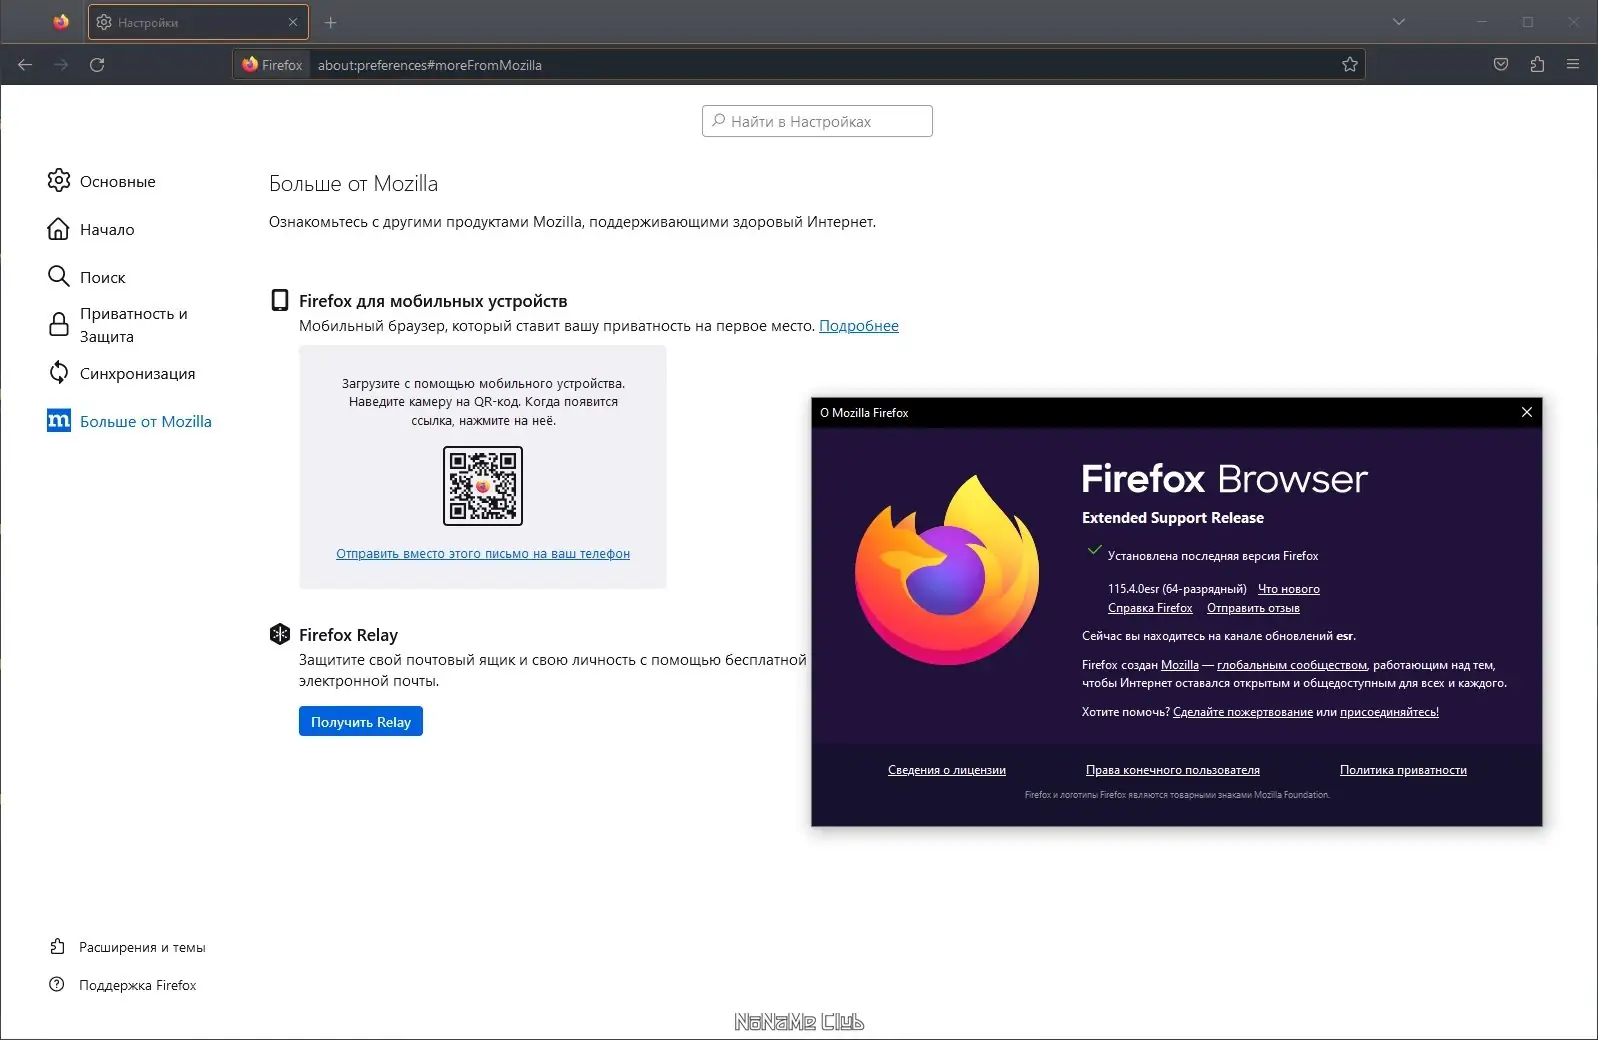Image resolution: width=1598 pixels, height=1040 pixels.
Task: Open Политика приватности link
Action: (x=1403, y=770)
